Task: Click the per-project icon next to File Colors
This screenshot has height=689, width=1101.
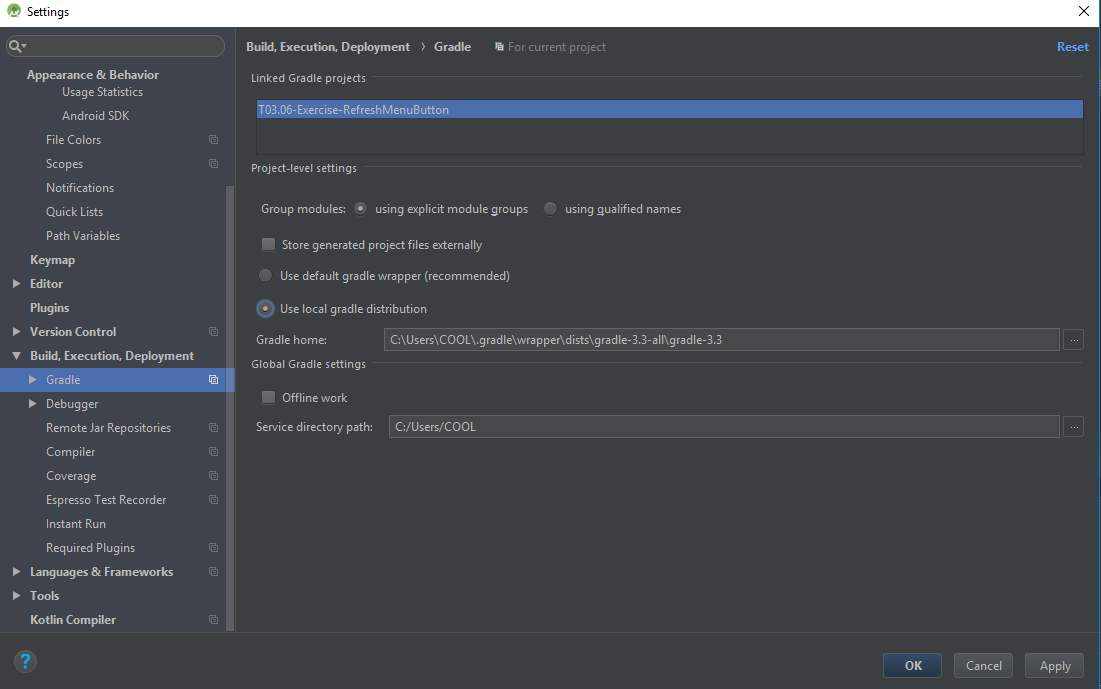Action: [x=212, y=139]
